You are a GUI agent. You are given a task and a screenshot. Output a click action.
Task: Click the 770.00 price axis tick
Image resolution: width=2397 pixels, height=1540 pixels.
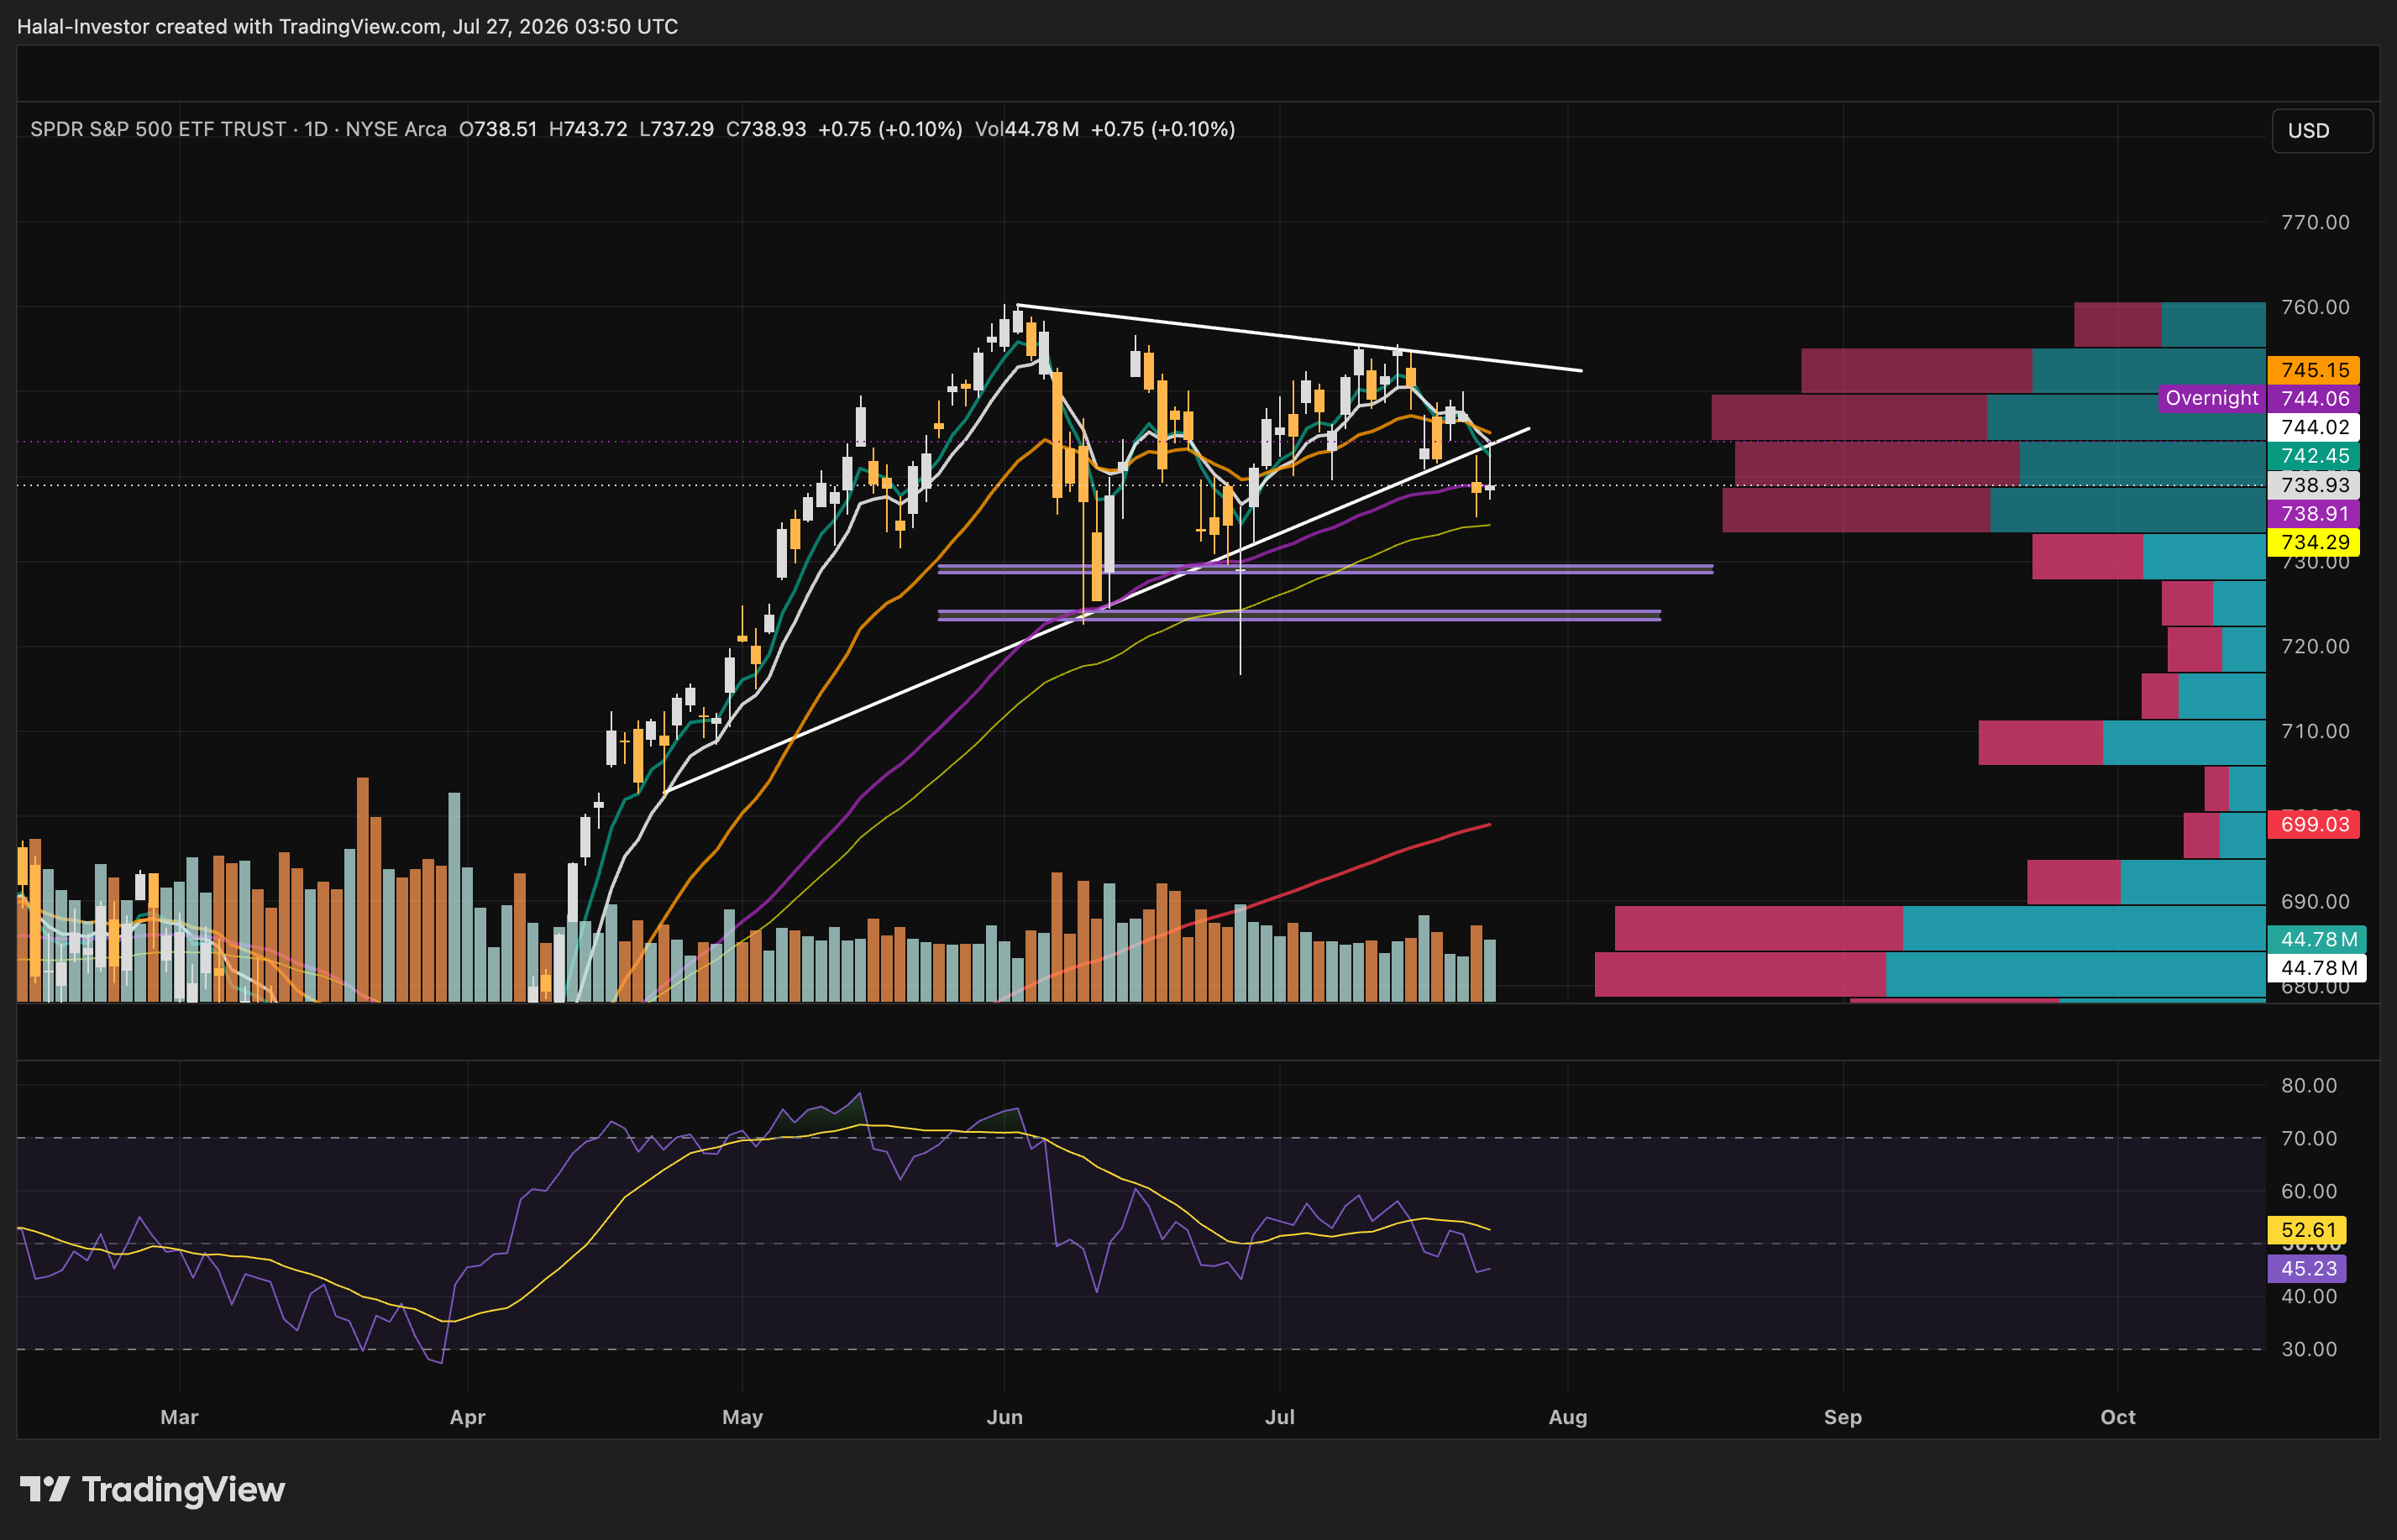(2315, 222)
